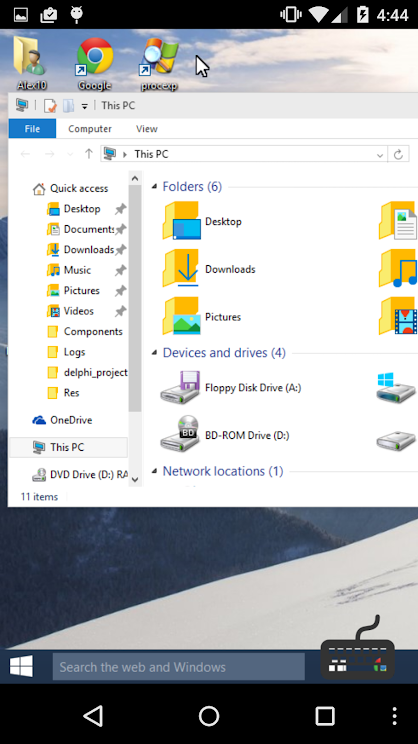418x744 pixels.
Task: Open Floppy Disk Drive (A:)
Action: tap(231, 388)
